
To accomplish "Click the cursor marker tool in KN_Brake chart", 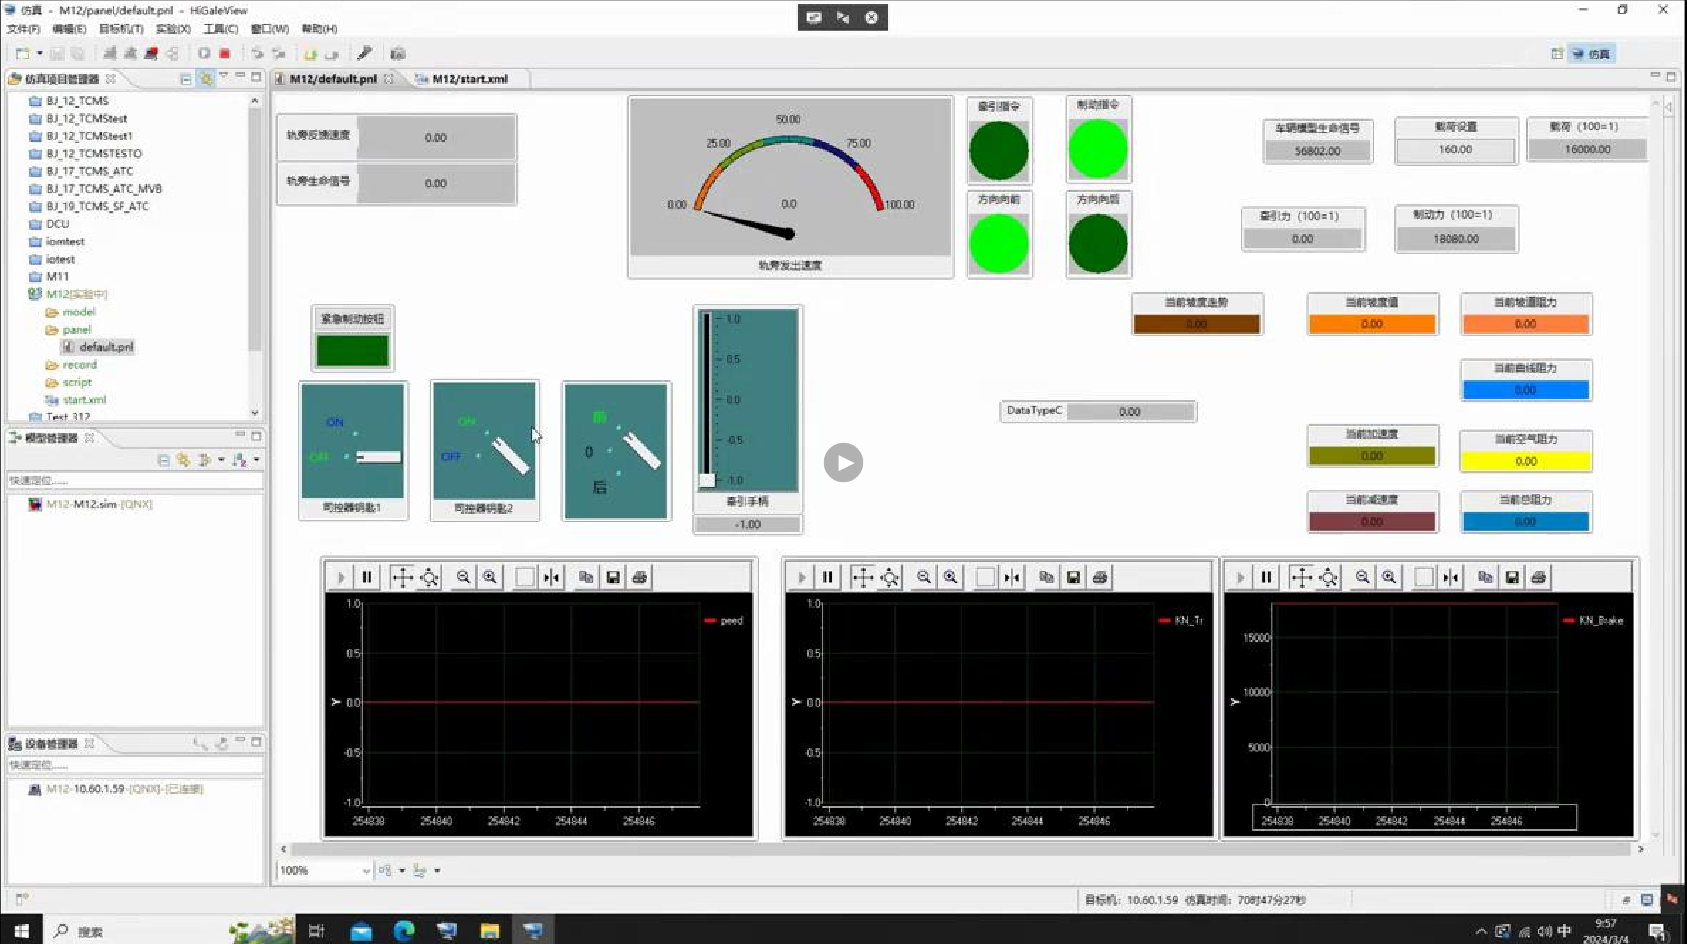I will 1451,577.
